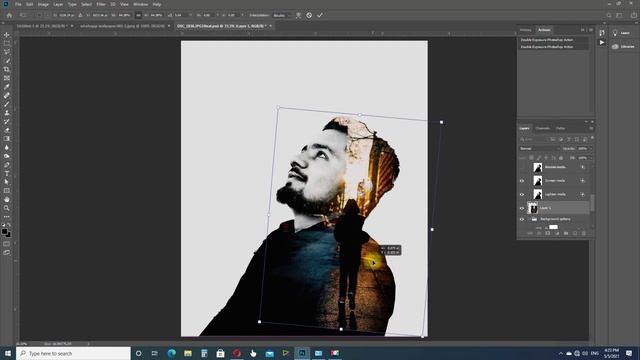Image resolution: width=640 pixels, height=360 pixels.
Task: Hide the Background options group
Action: coord(522,219)
